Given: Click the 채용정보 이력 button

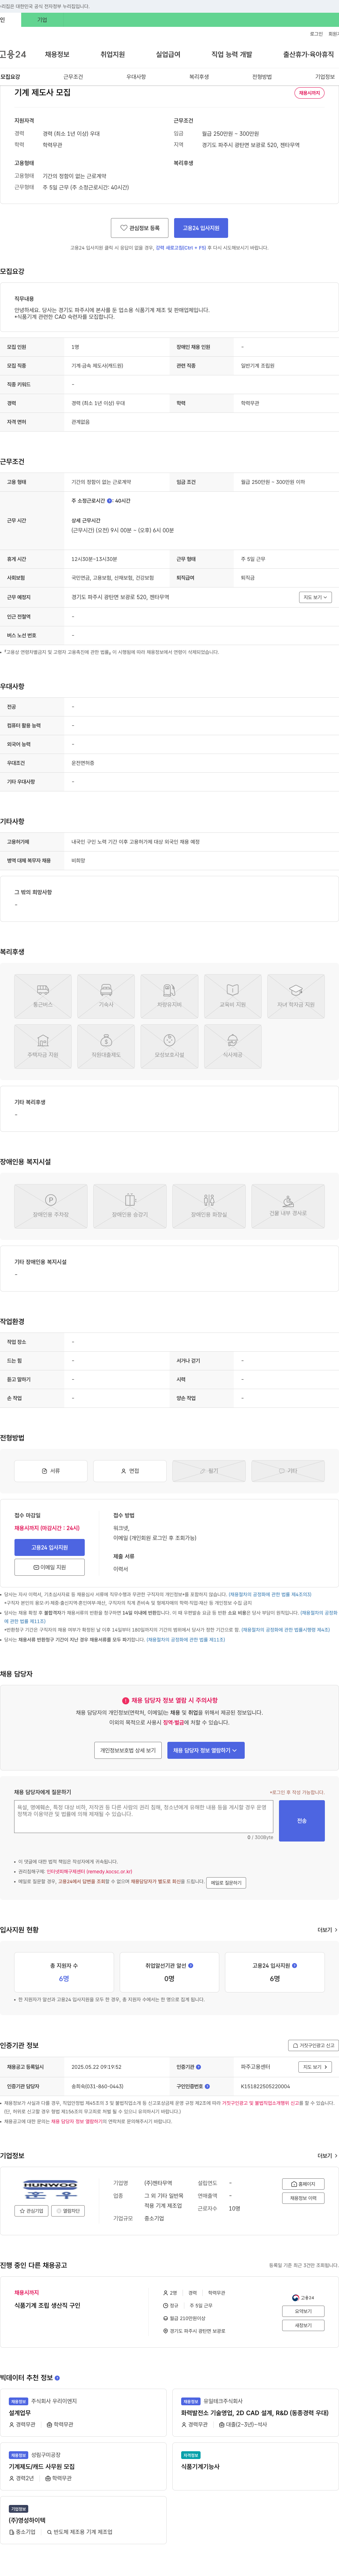Looking at the screenshot, I should 303,2198.
